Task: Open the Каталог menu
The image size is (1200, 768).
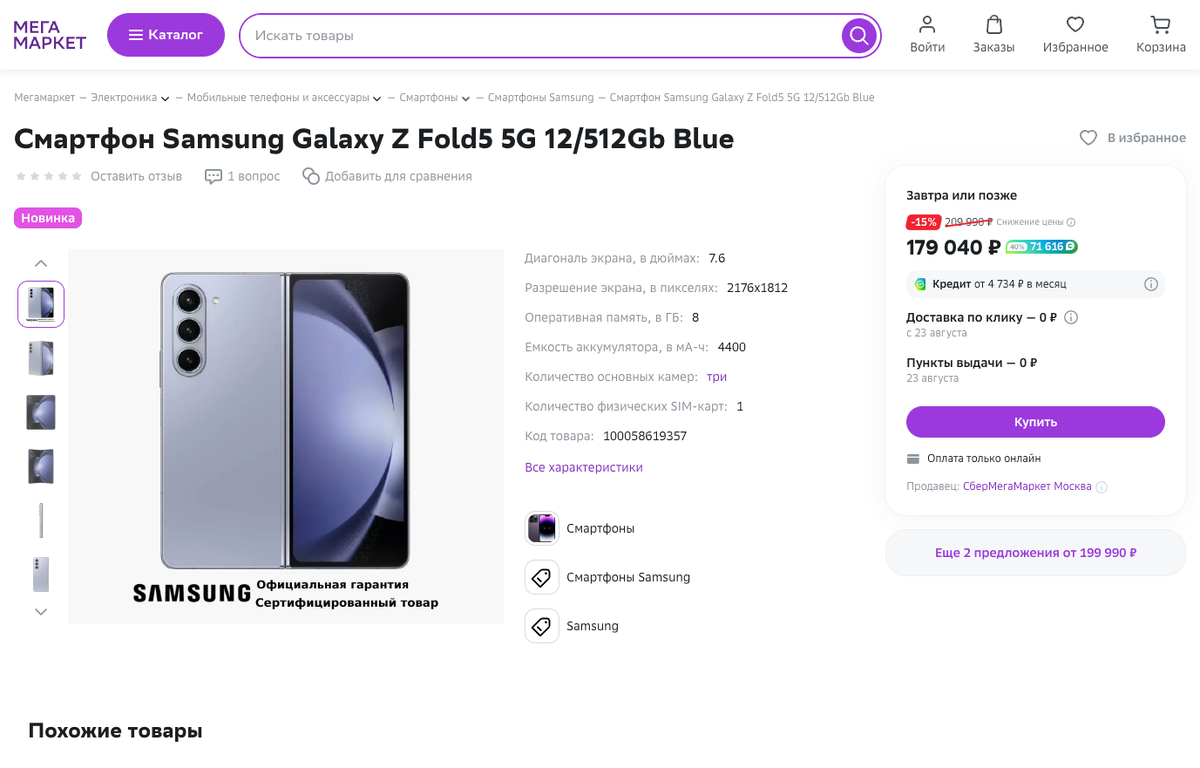Action: [x=166, y=35]
